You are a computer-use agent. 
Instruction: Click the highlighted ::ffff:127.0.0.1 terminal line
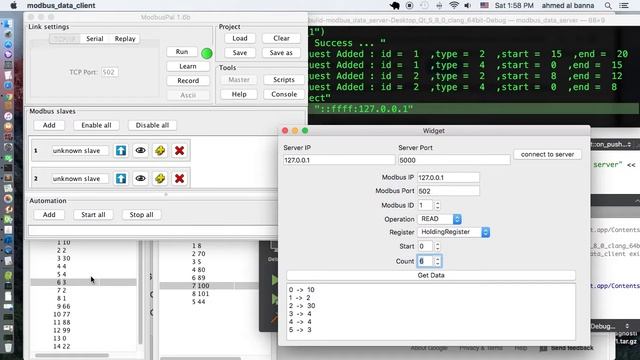pos(473,109)
